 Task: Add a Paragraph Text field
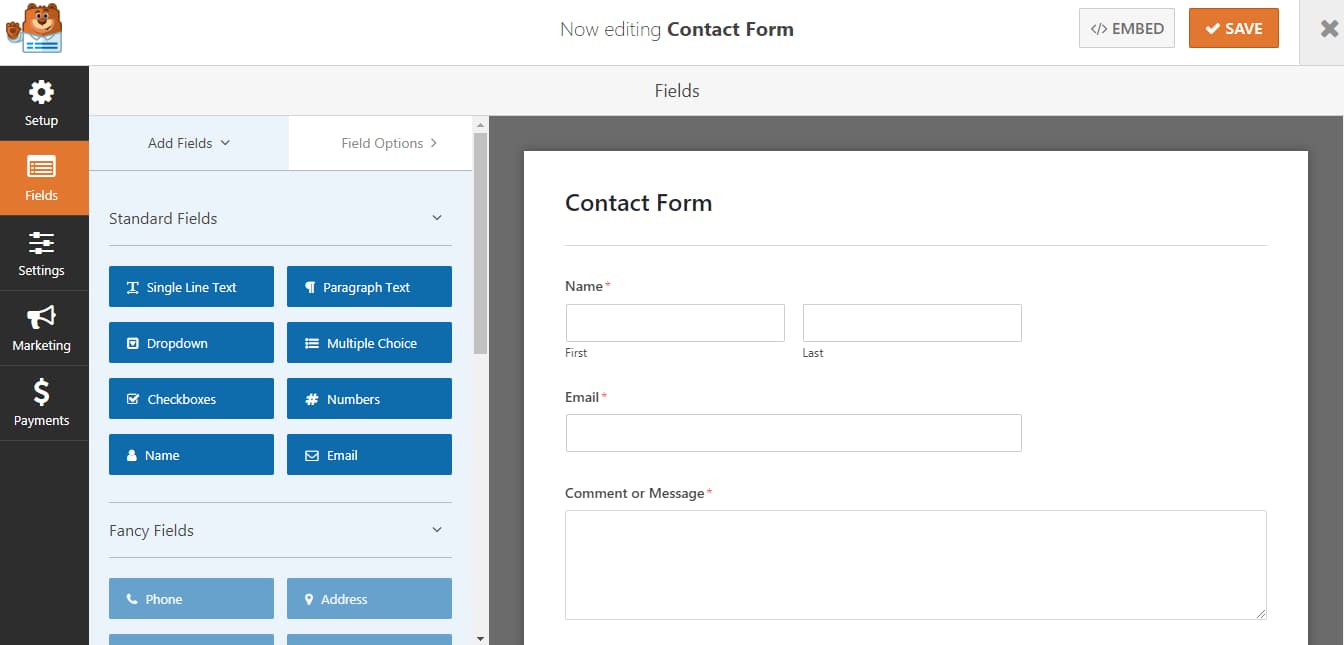[369, 287]
